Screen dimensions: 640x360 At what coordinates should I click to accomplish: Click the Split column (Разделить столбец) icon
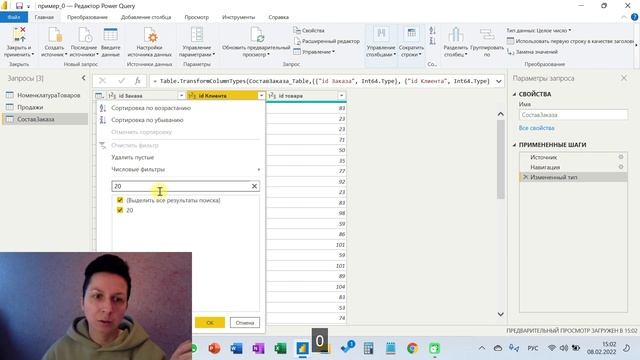456,35
